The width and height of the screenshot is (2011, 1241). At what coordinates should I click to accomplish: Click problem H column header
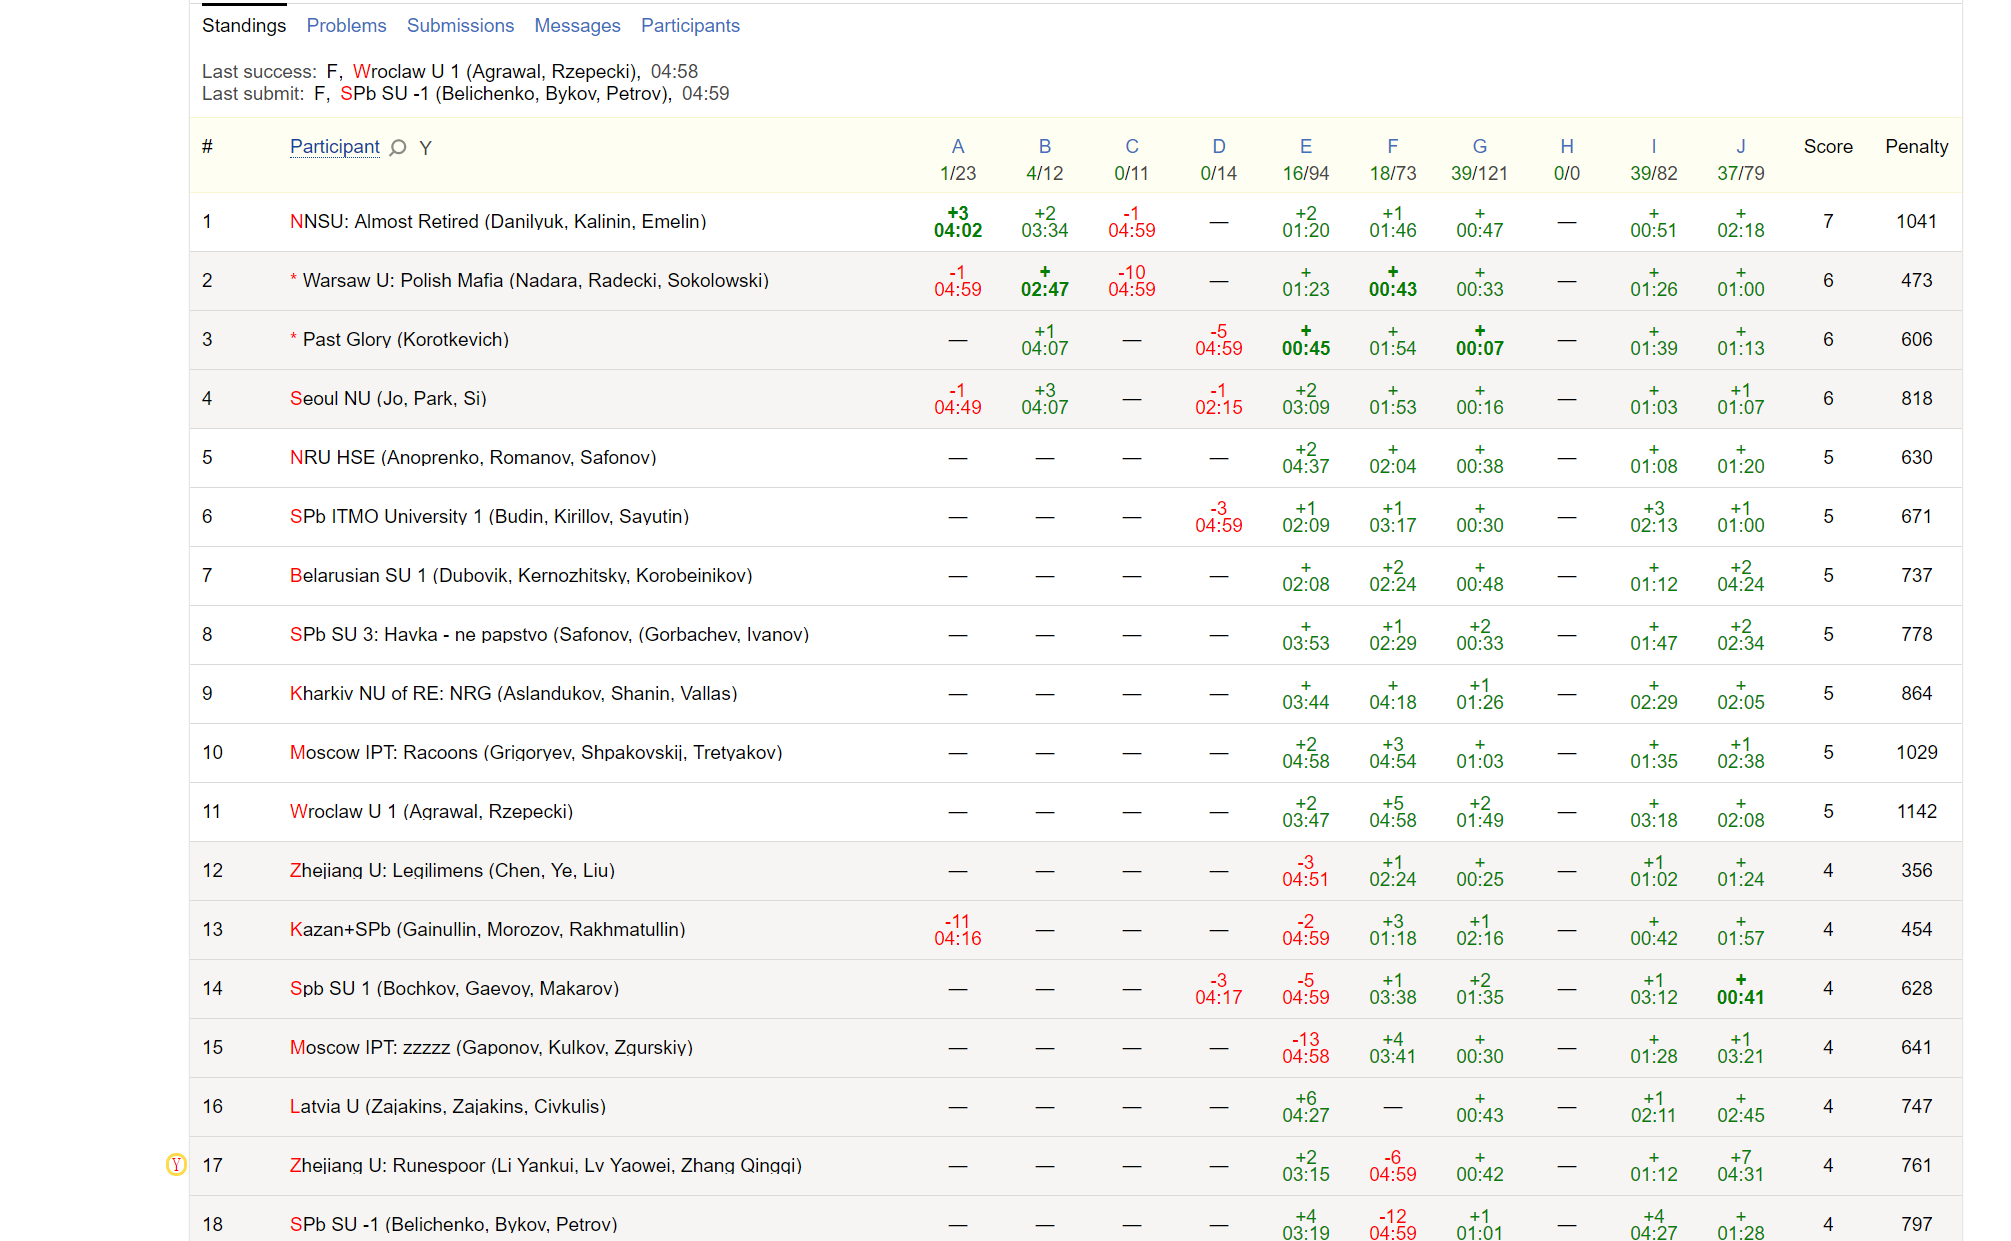coord(1566,147)
